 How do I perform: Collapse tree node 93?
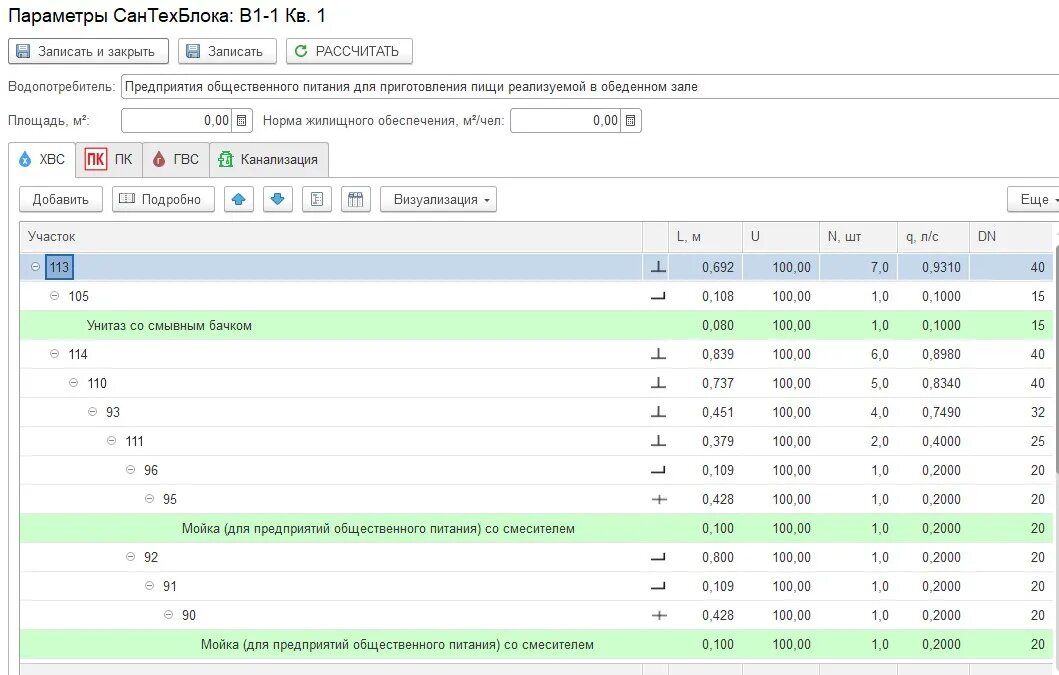(92, 412)
